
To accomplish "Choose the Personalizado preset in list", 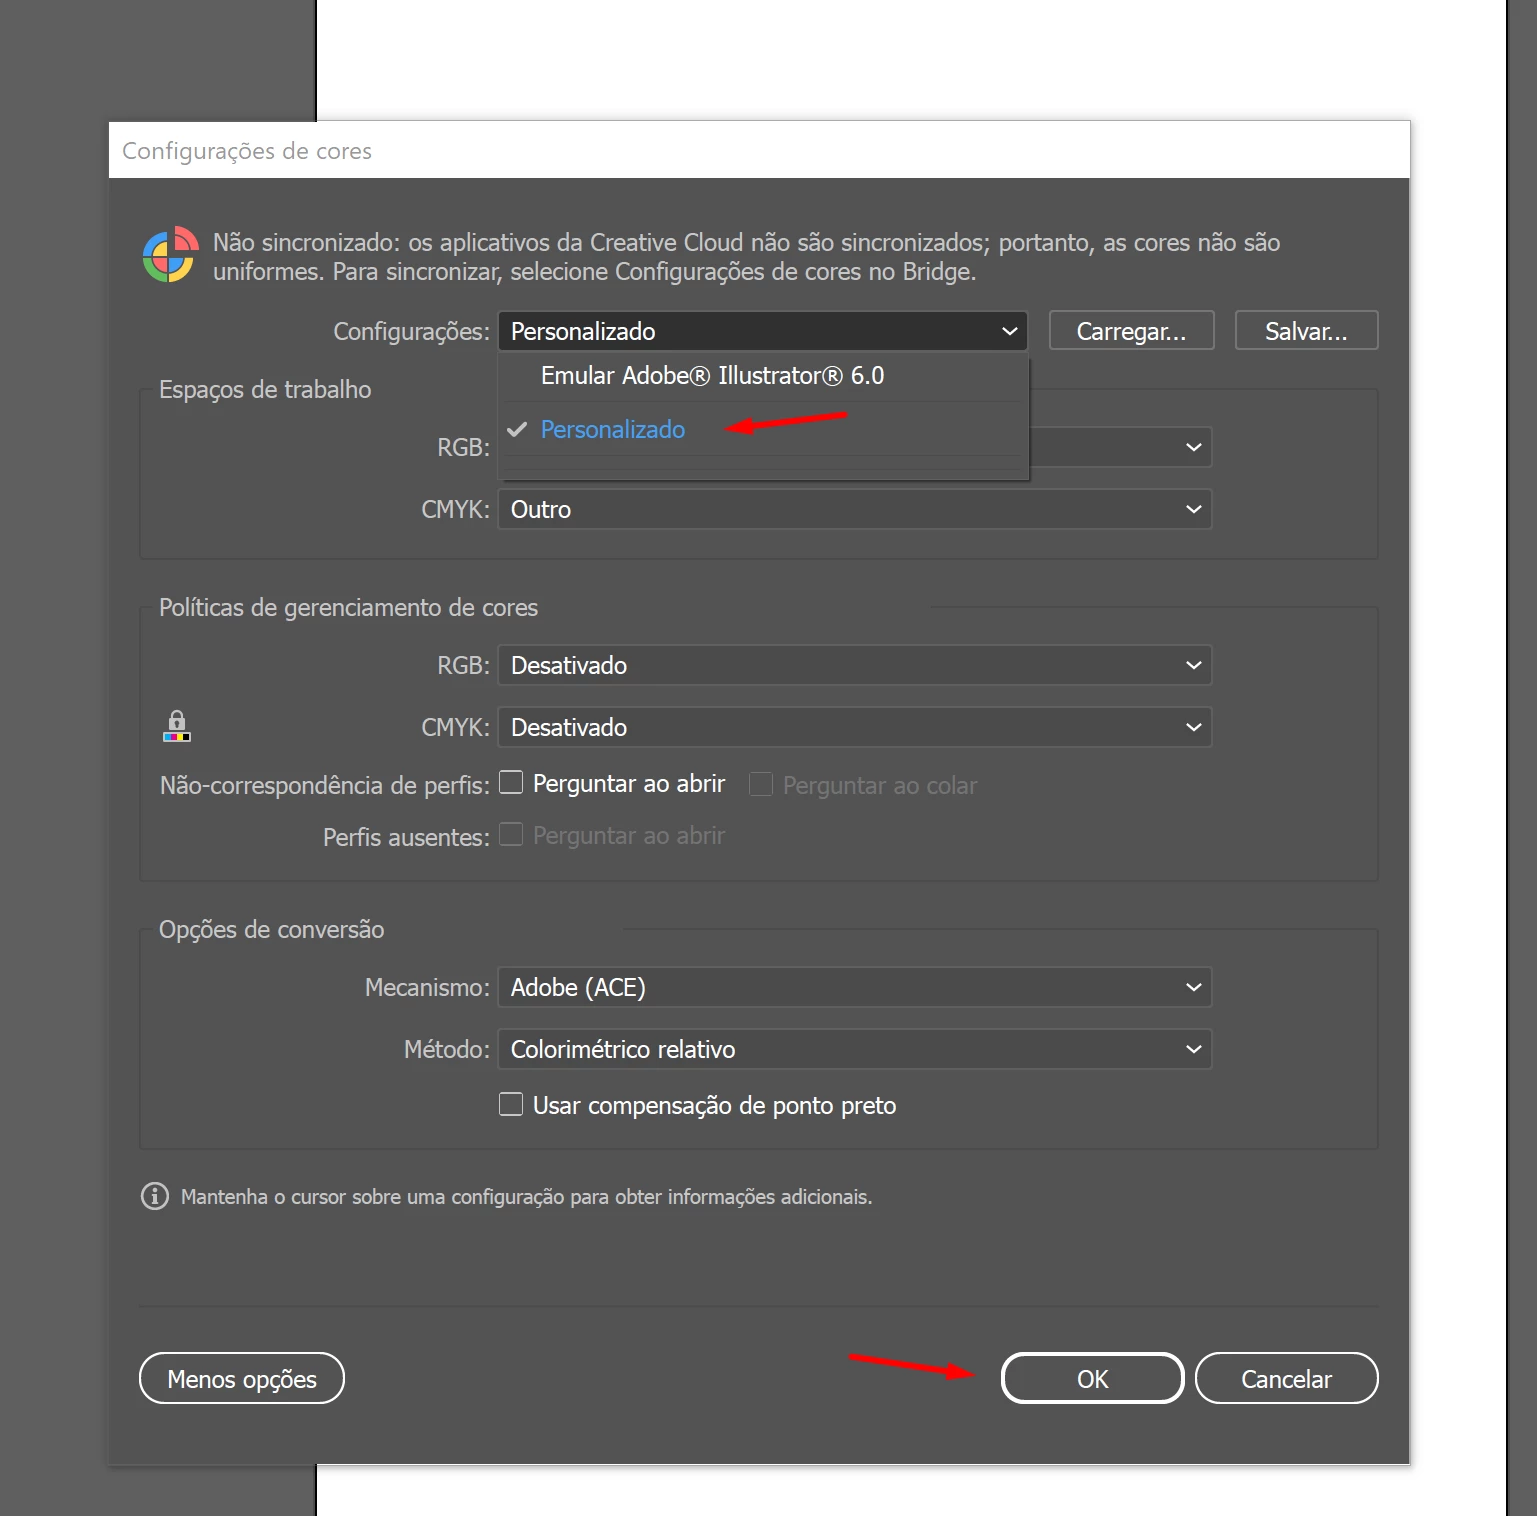I will point(612,430).
